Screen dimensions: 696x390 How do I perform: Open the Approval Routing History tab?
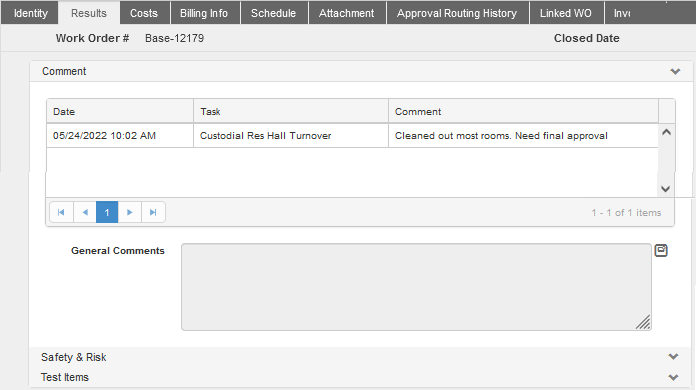tap(457, 13)
